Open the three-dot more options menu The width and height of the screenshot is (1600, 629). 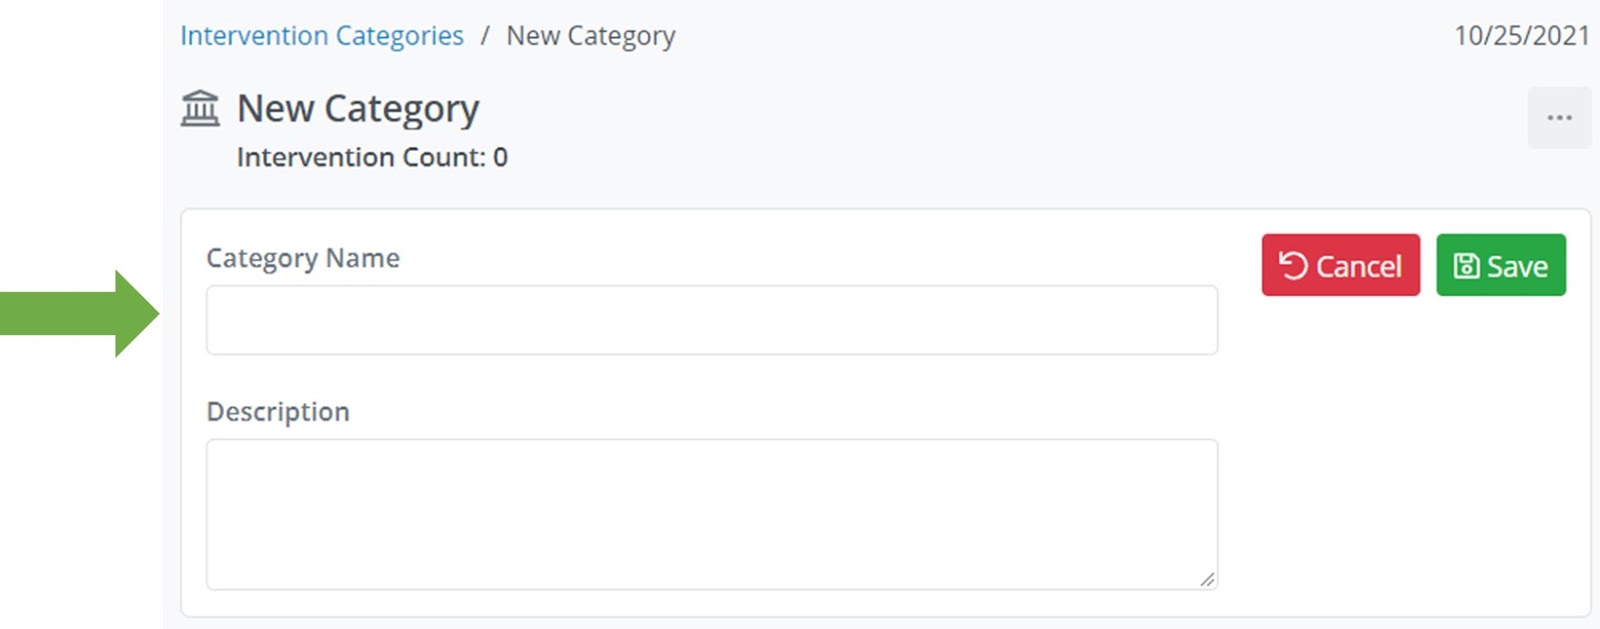coord(1559,118)
